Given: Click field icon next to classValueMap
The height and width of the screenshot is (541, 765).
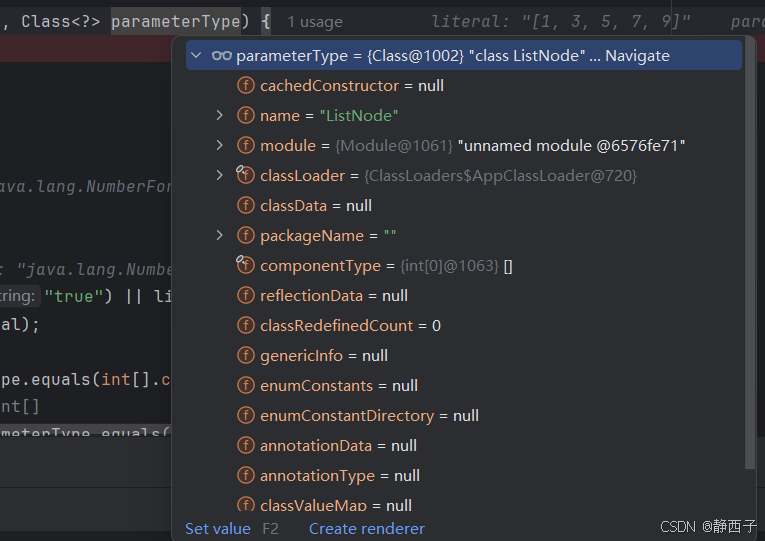Looking at the screenshot, I should tap(246, 504).
